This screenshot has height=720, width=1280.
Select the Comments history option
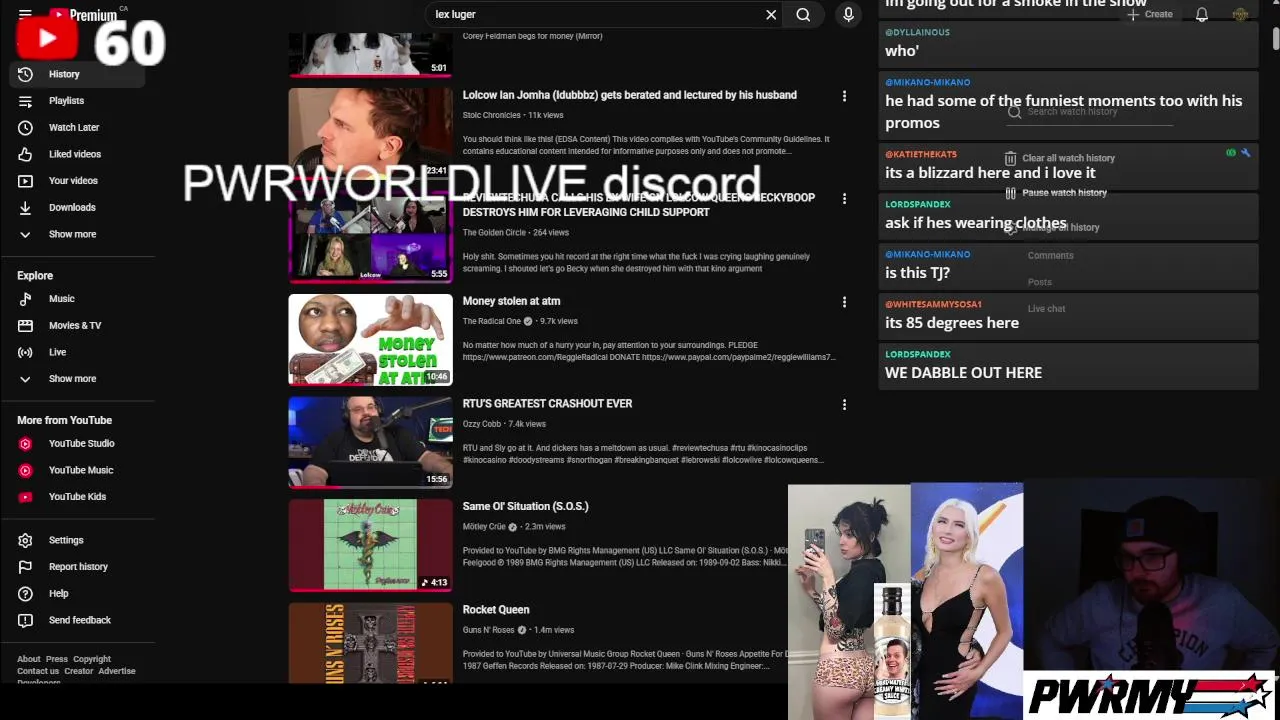coord(1050,256)
